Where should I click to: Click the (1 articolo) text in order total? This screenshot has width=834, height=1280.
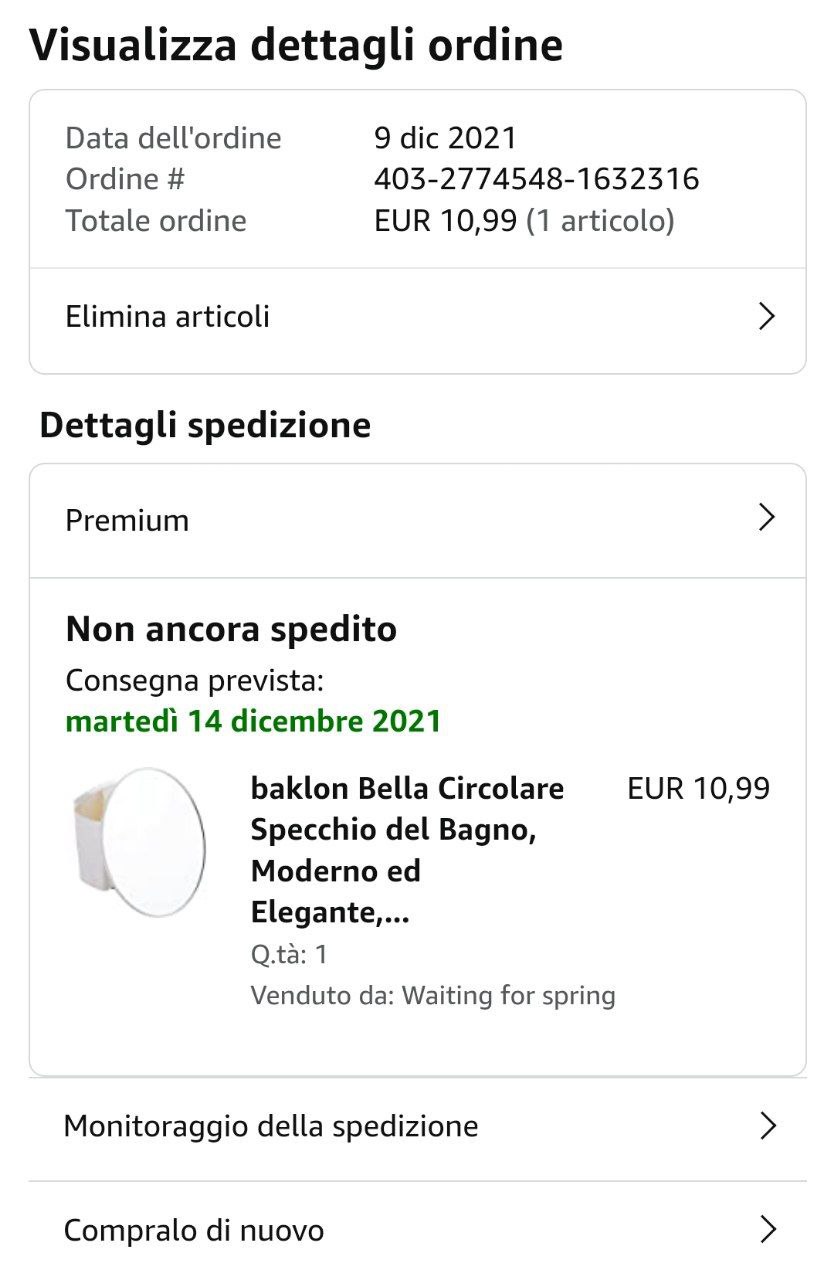click(600, 220)
